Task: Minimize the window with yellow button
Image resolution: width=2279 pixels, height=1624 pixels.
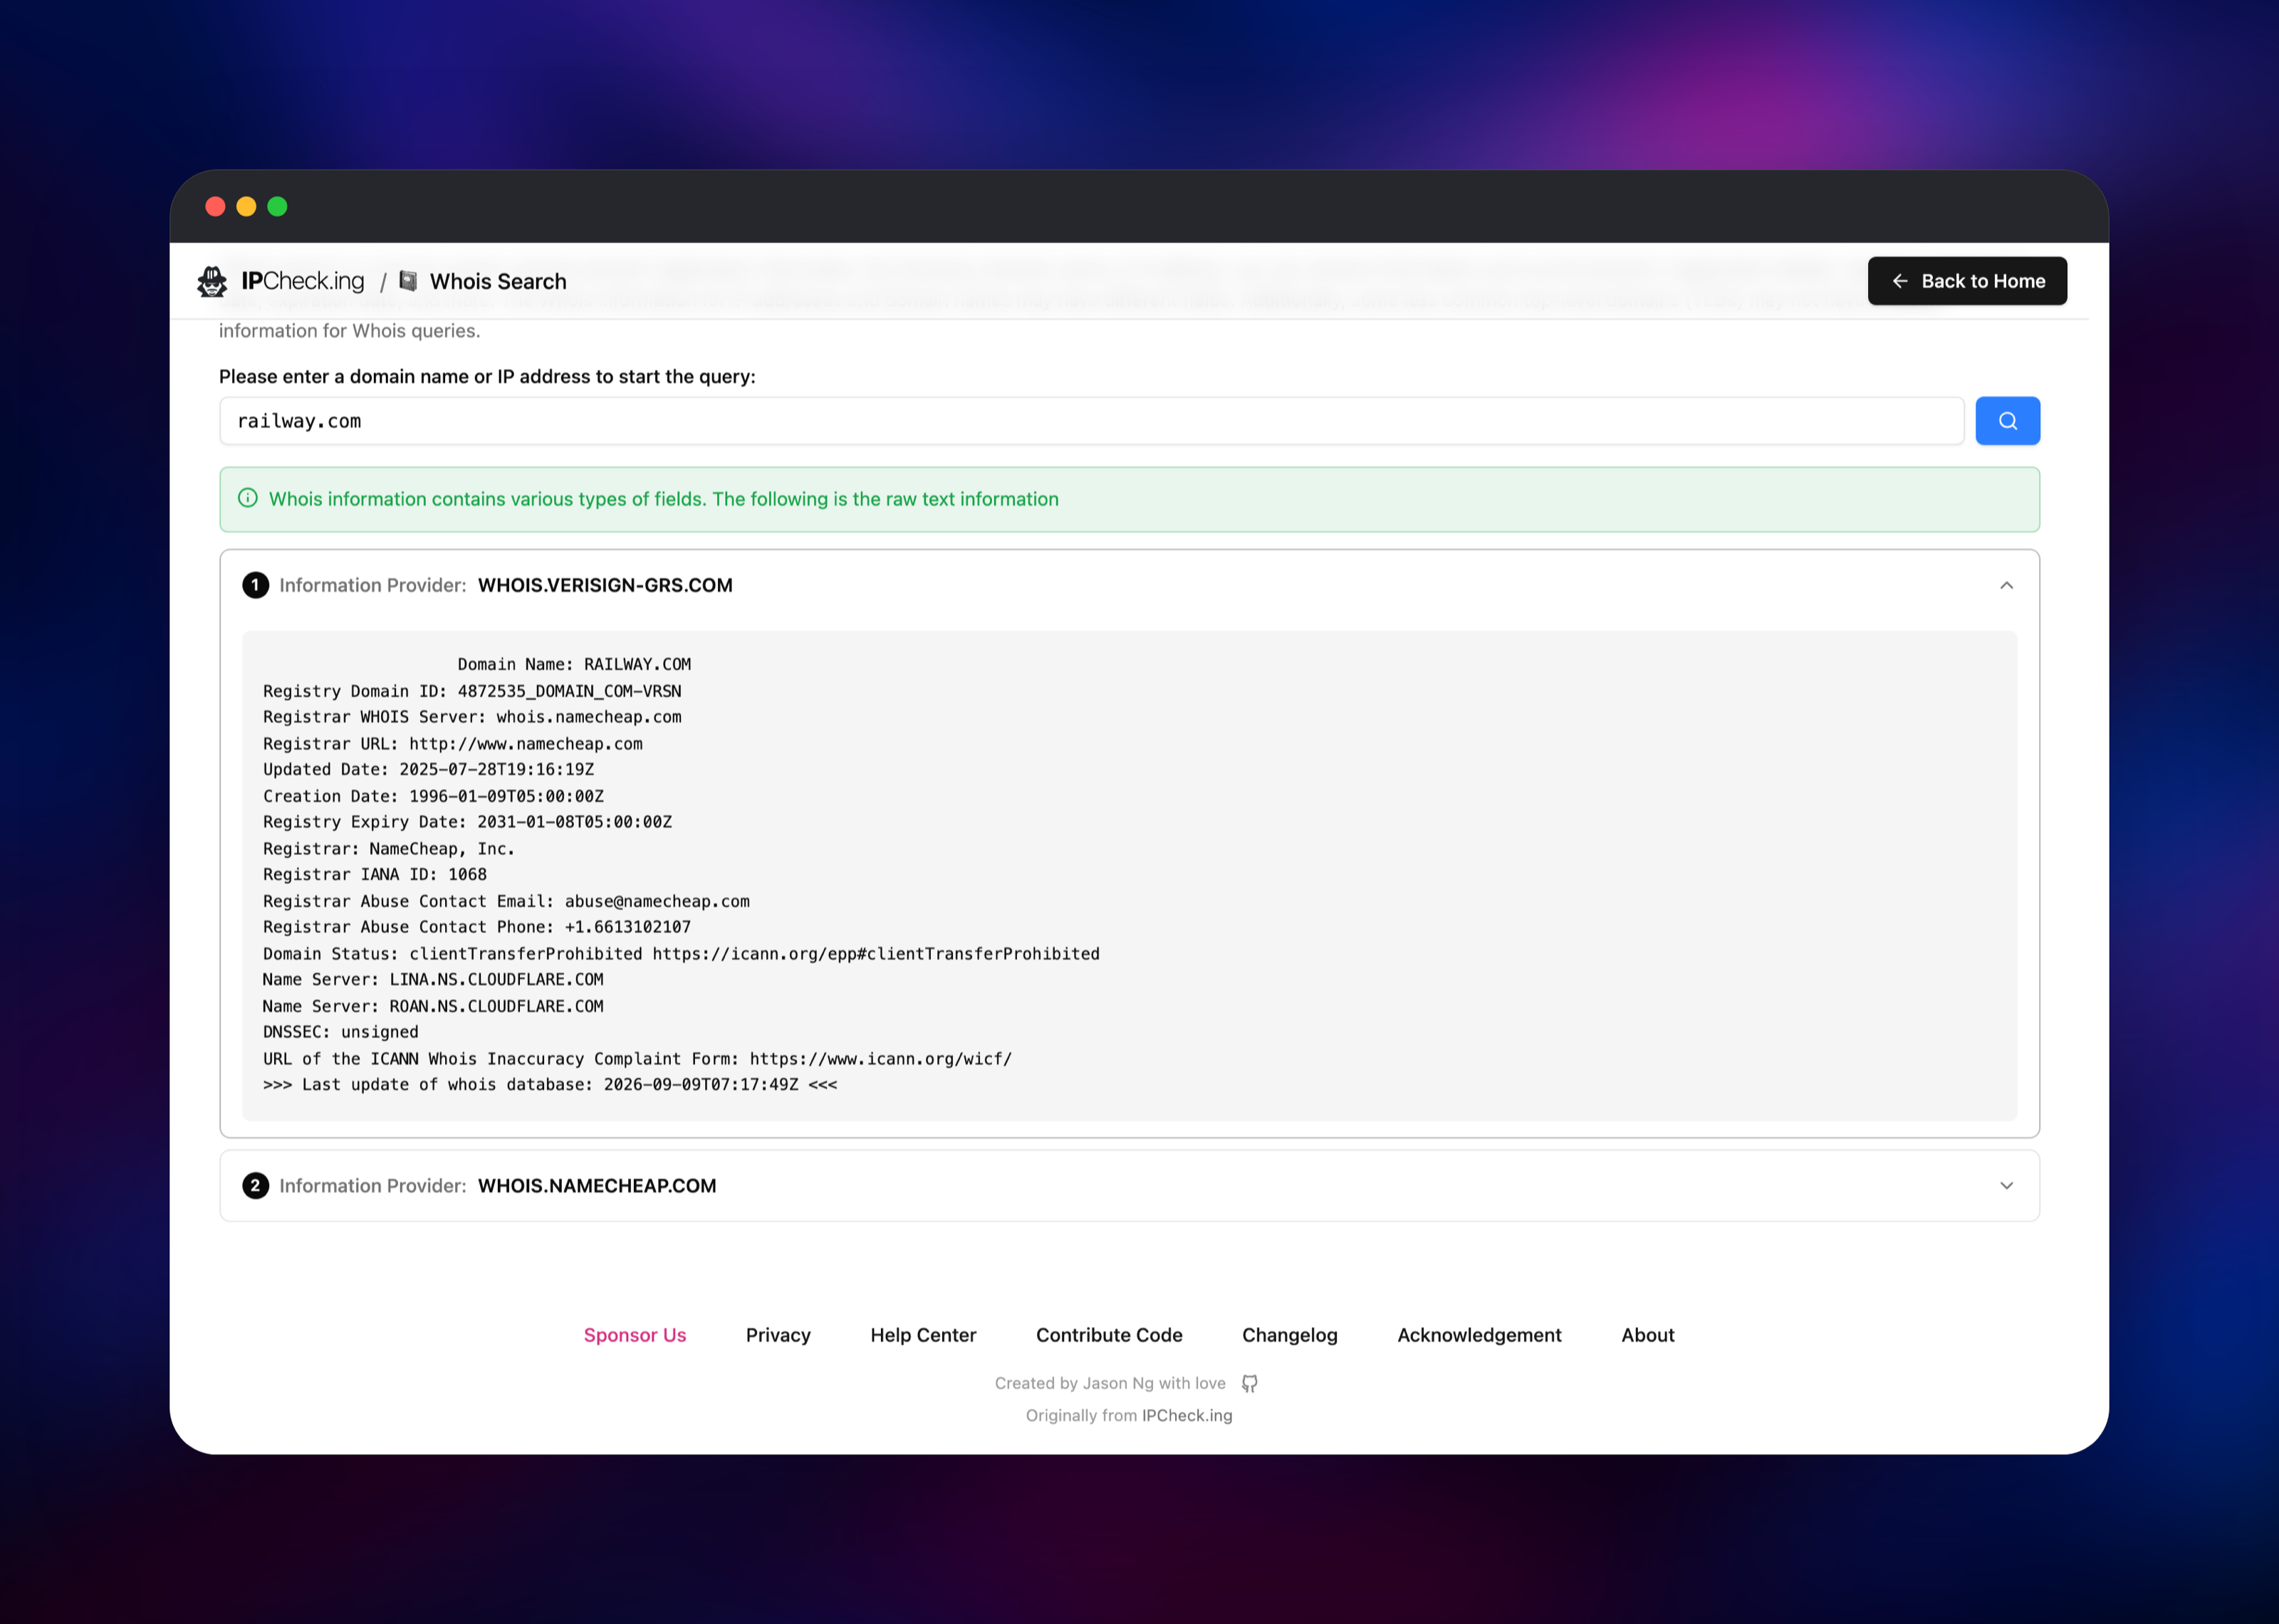Action: [246, 206]
